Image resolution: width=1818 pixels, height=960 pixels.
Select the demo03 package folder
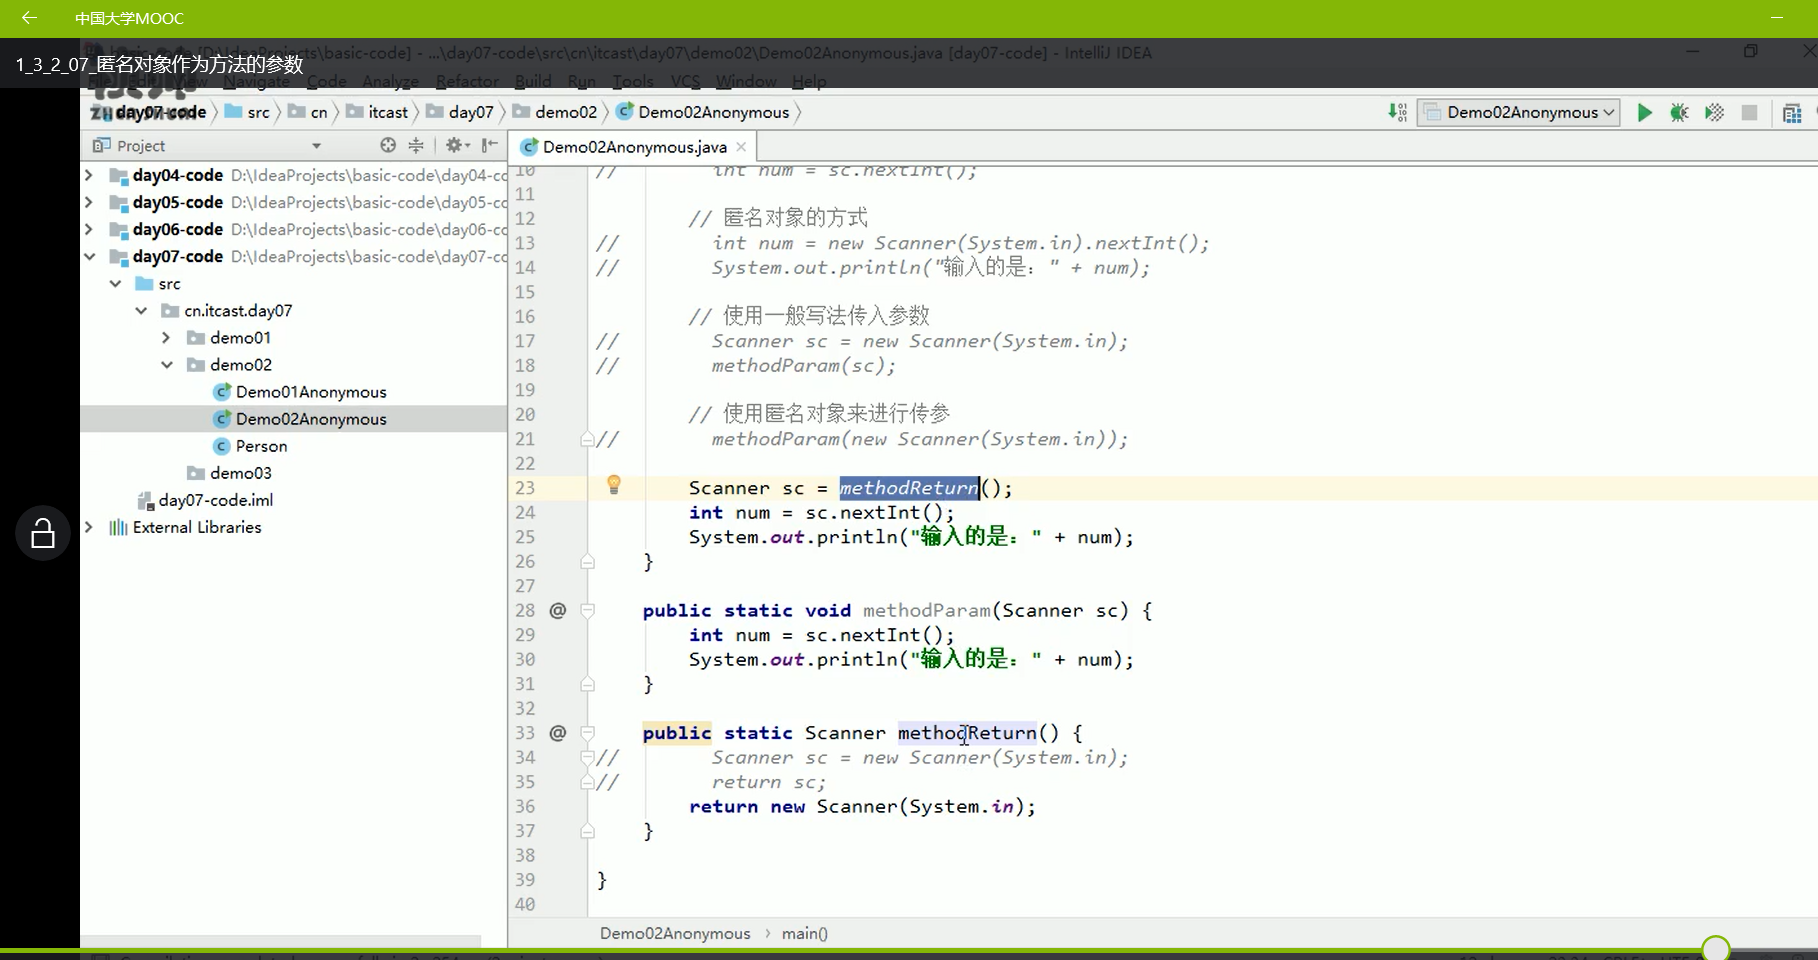click(x=240, y=473)
